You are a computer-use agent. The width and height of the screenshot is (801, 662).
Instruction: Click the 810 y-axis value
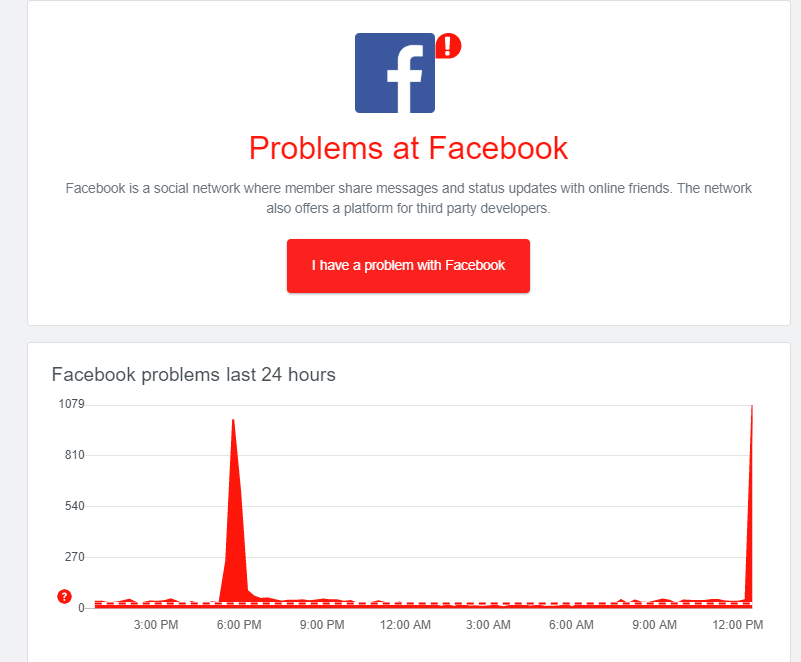pos(75,455)
